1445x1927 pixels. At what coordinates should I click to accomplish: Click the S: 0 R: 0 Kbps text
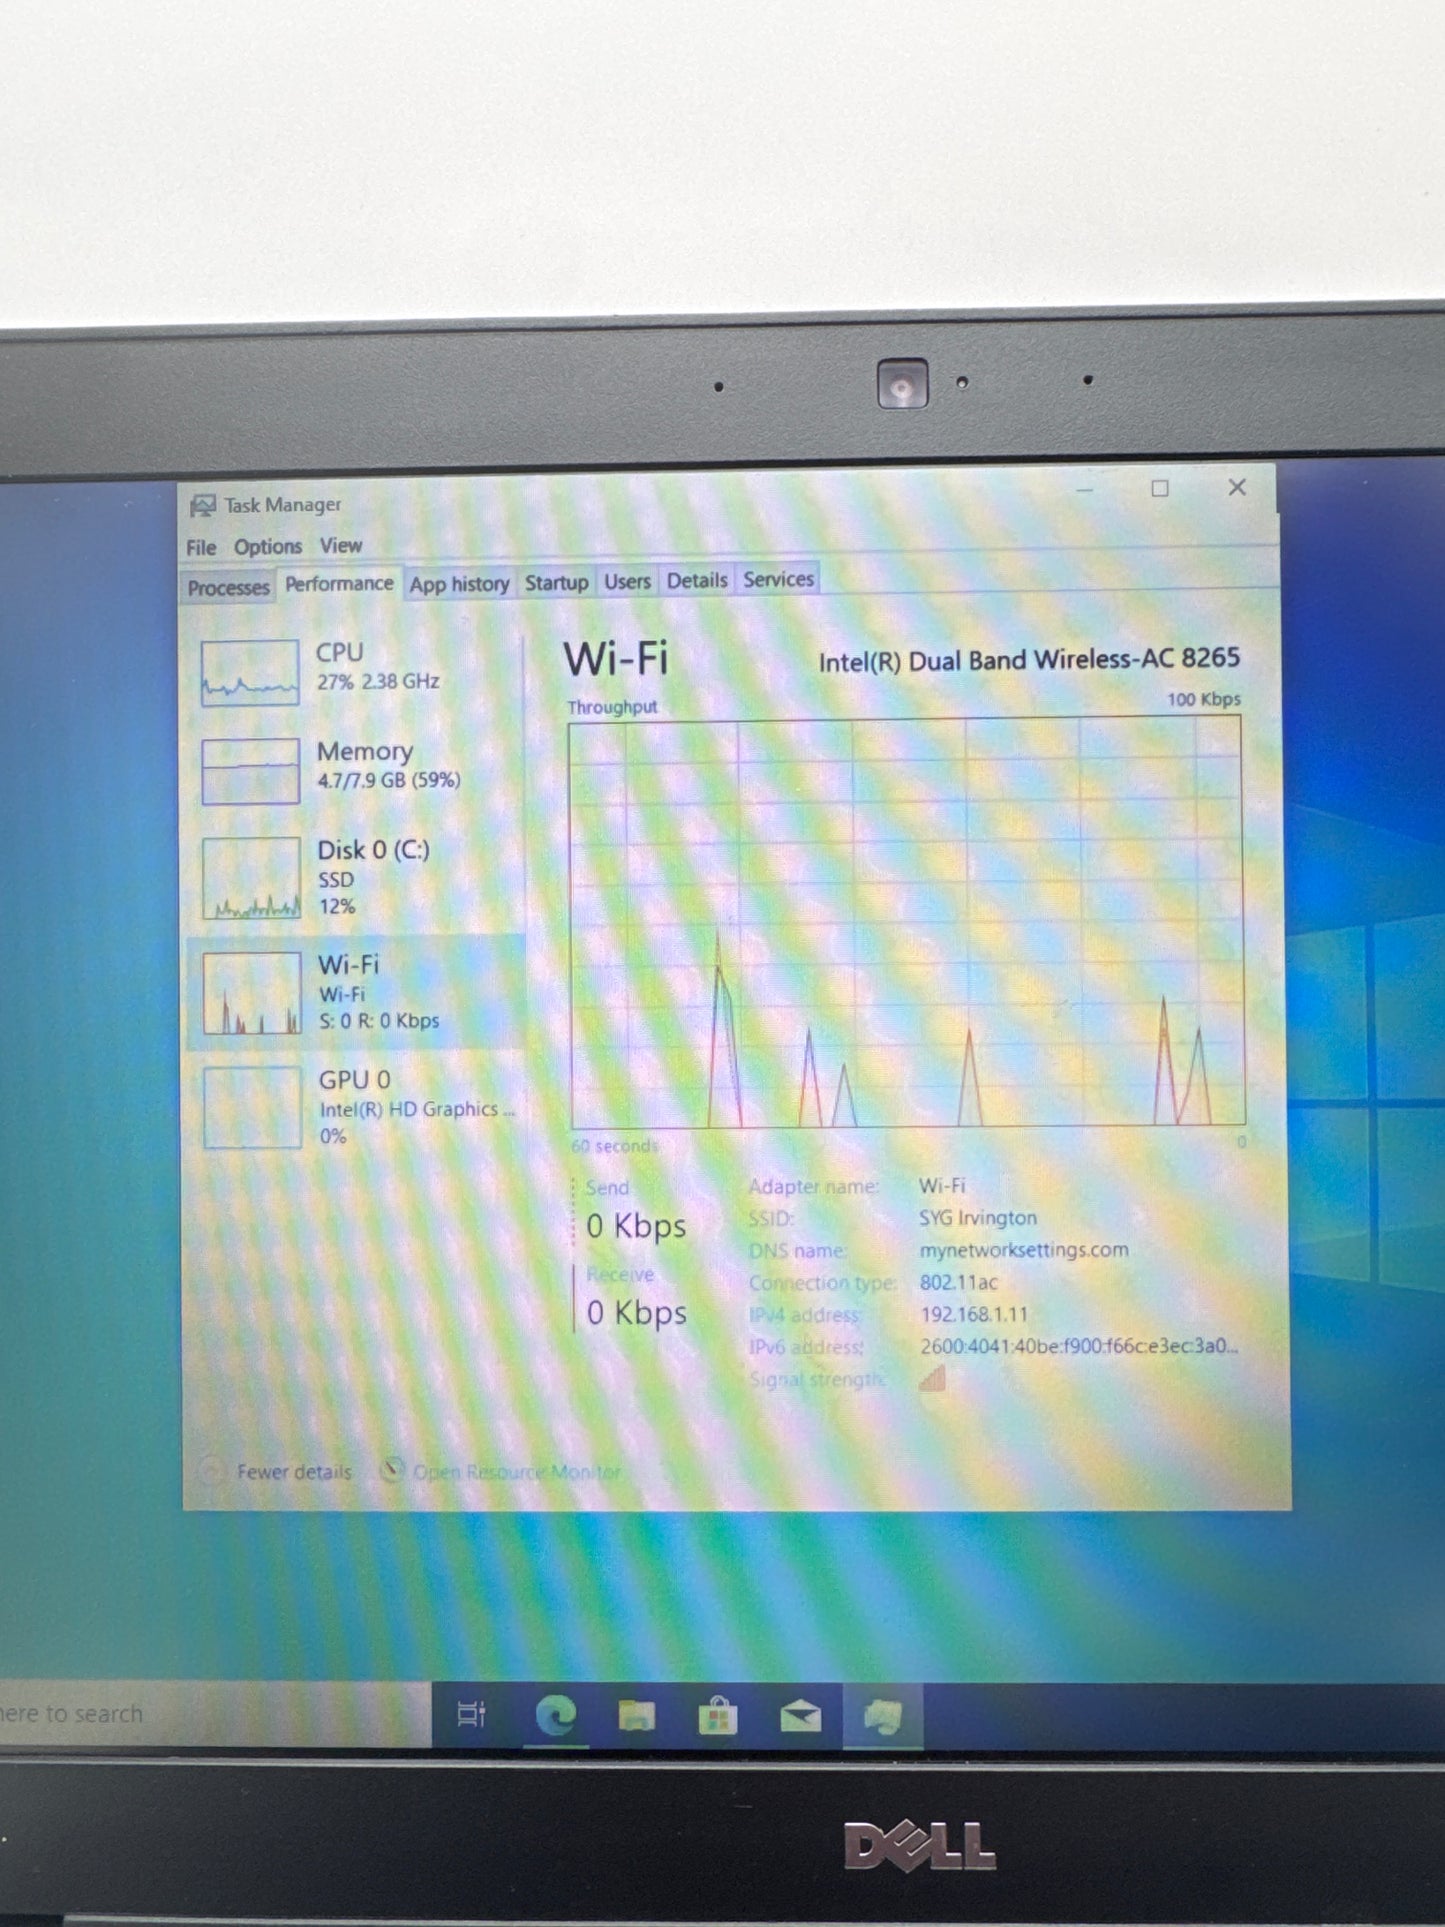(379, 1022)
